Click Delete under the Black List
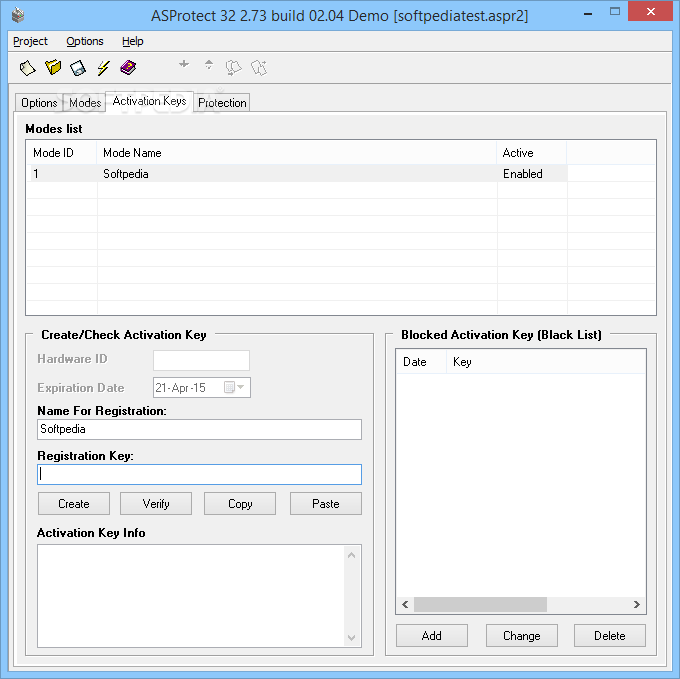 point(610,636)
